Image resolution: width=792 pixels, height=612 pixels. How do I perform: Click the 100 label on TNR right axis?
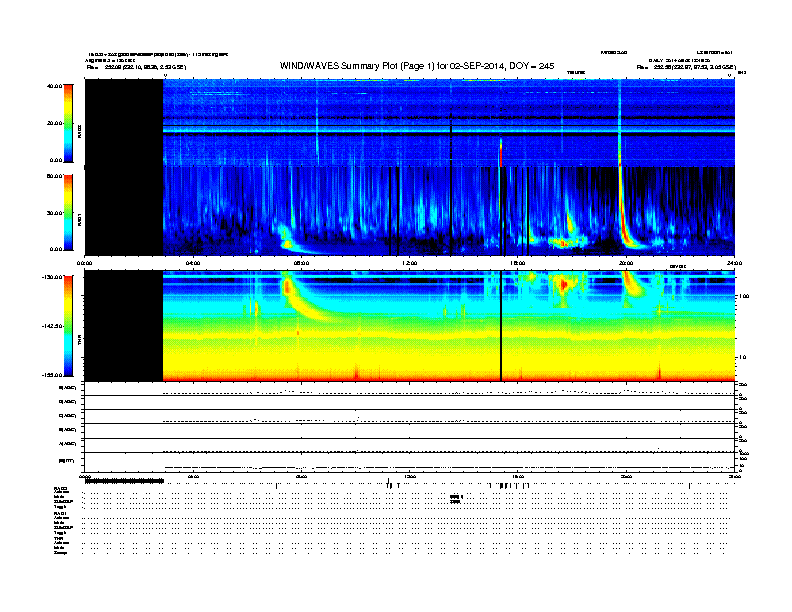pos(744,296)
